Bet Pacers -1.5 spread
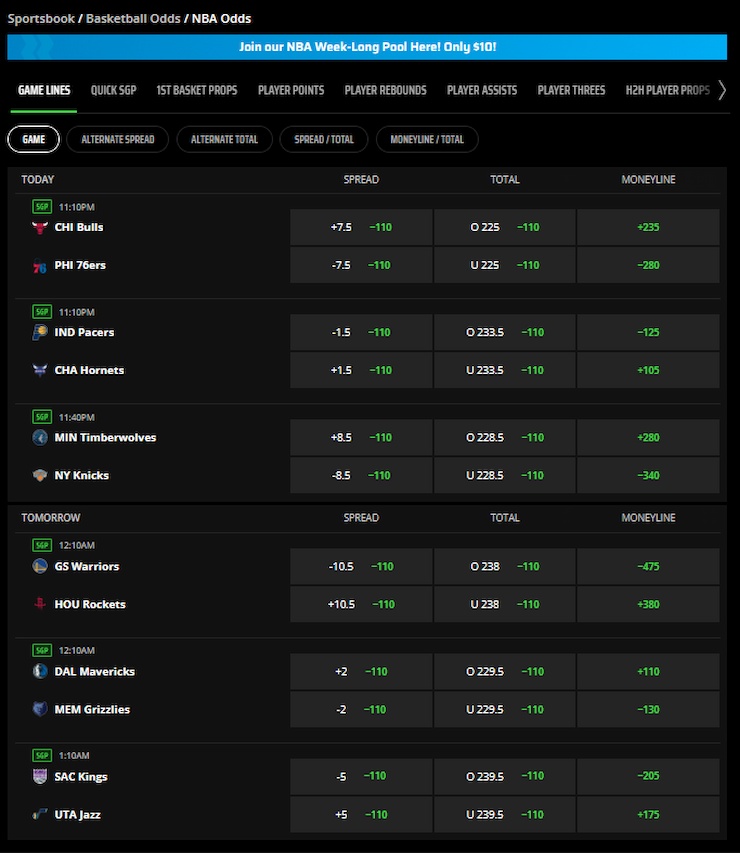This screenshot has width=740, height=853. (x=361, y=332)
